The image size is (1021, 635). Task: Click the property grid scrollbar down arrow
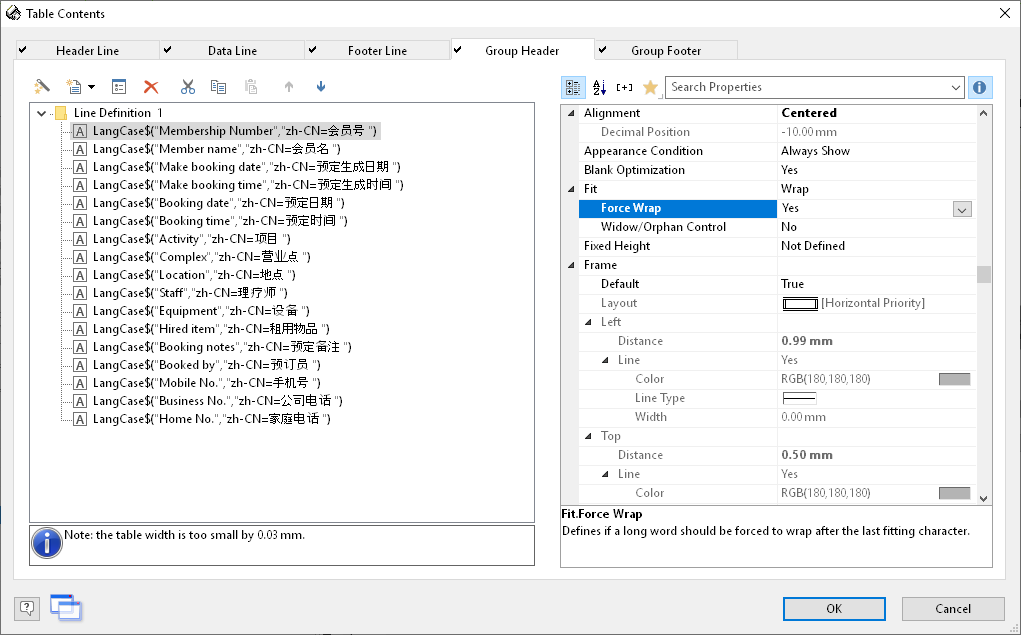pos(984,498)
